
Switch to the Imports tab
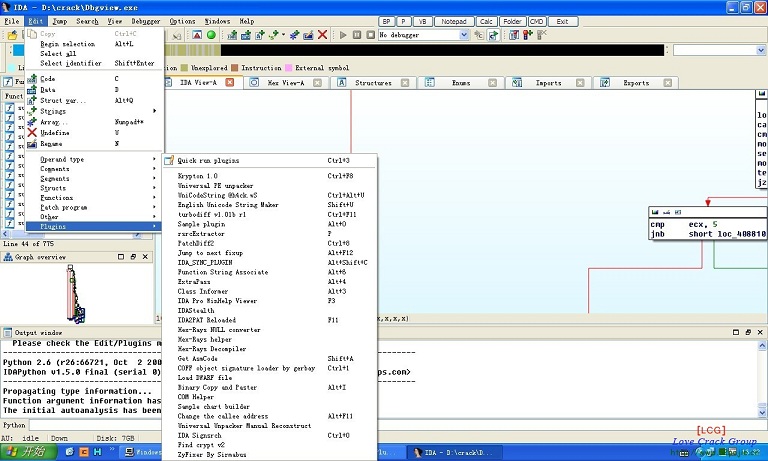(547, 83)
